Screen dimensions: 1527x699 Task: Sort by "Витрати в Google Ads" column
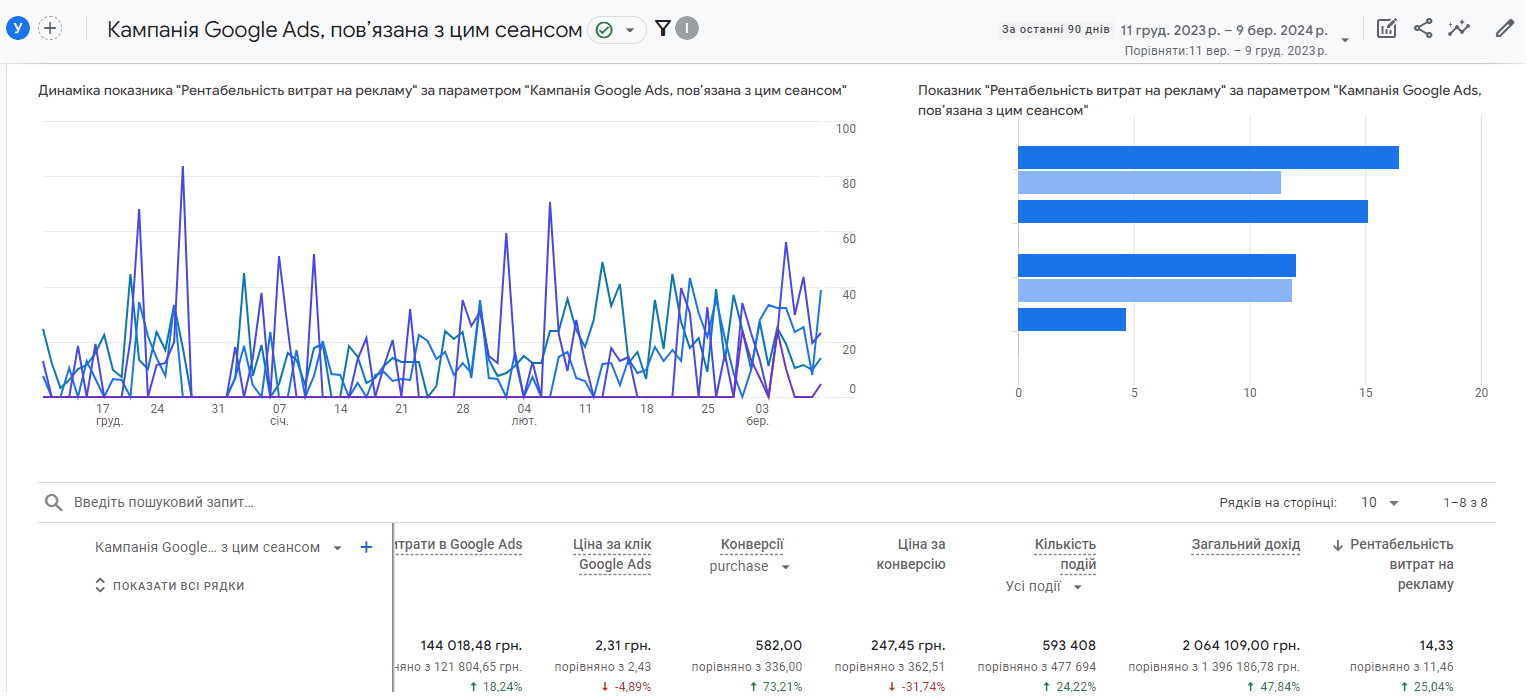[459, 545]
